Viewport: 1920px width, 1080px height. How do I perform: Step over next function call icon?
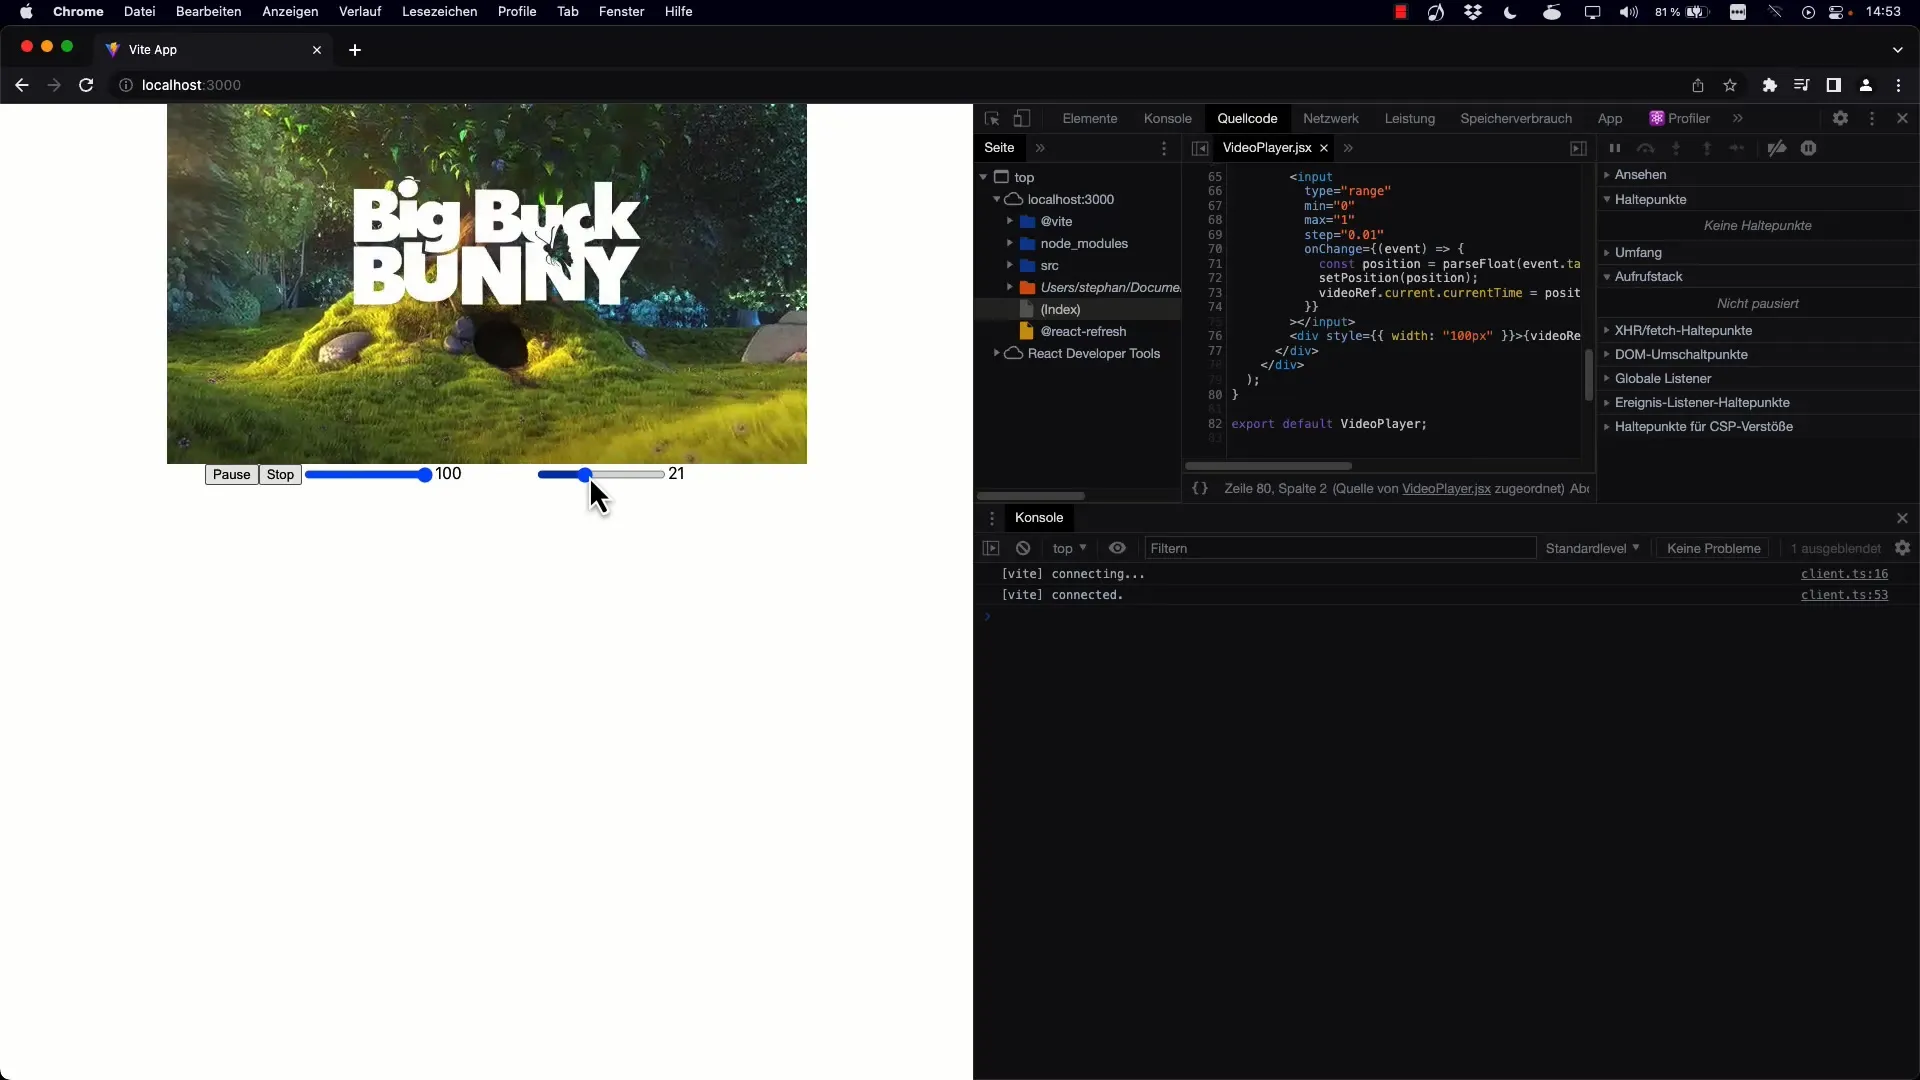1645,148
